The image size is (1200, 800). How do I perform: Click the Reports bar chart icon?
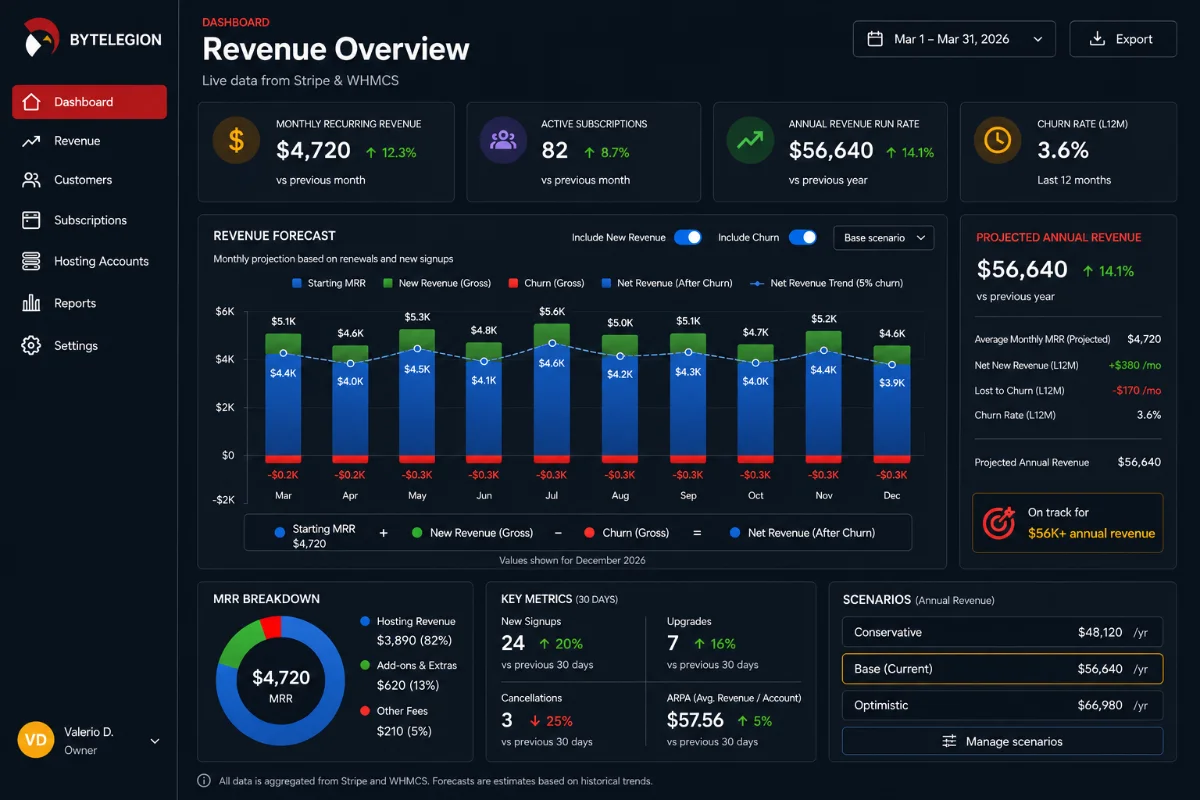coord(31,303)
